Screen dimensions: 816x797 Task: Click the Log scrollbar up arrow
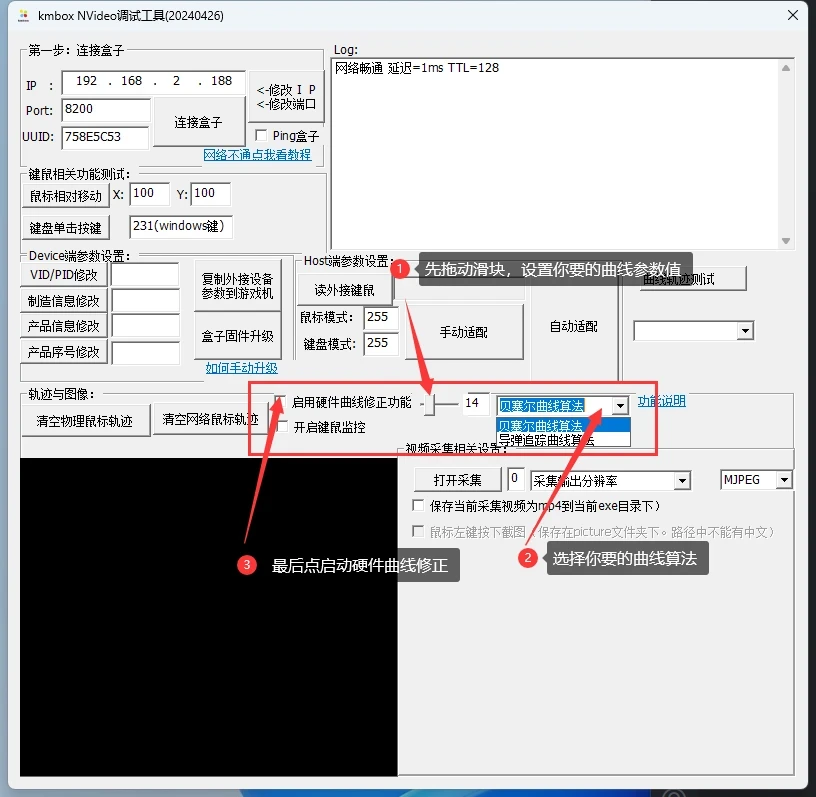(786, 68)
